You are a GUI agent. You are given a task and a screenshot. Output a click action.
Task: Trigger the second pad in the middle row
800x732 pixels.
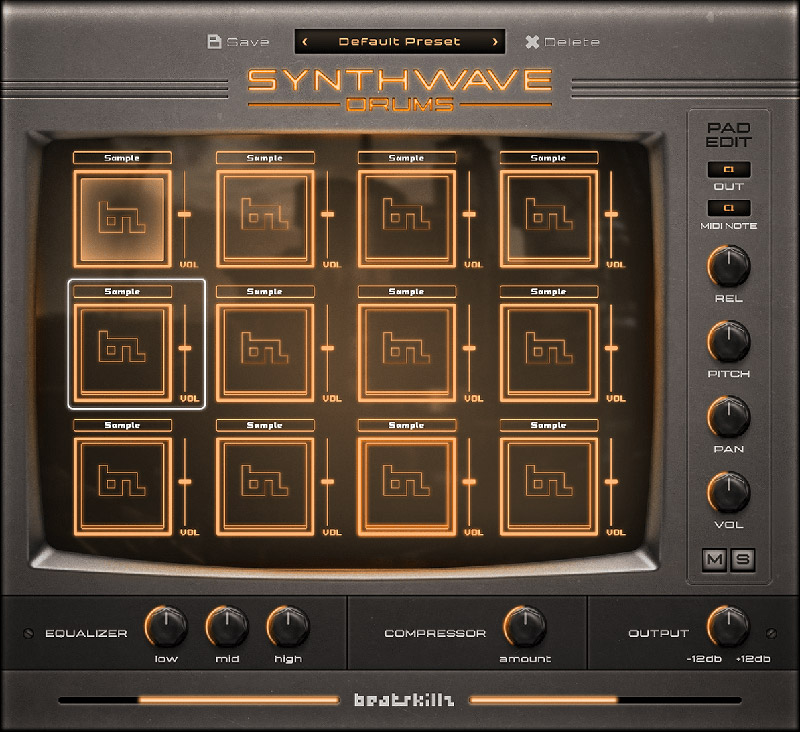point(265,352)
